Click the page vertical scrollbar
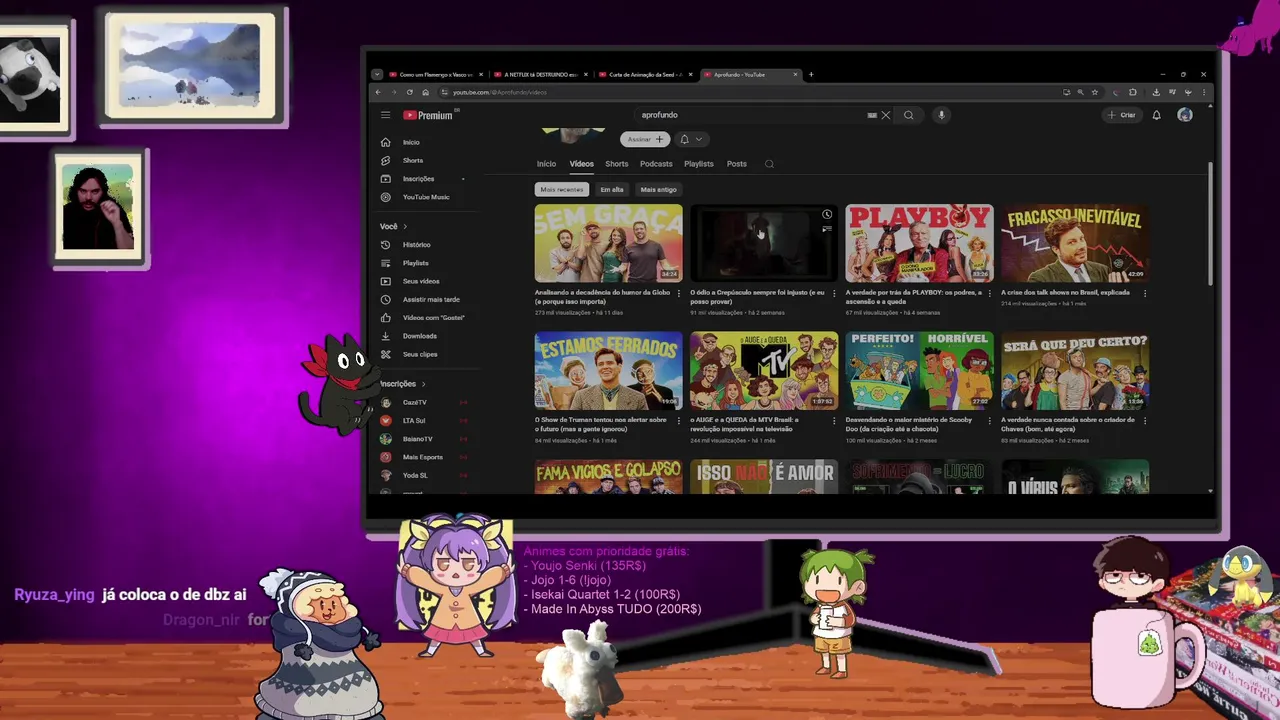This screenshot has width=1280, height=720. pyautogui.click(x=1211, y=222)
